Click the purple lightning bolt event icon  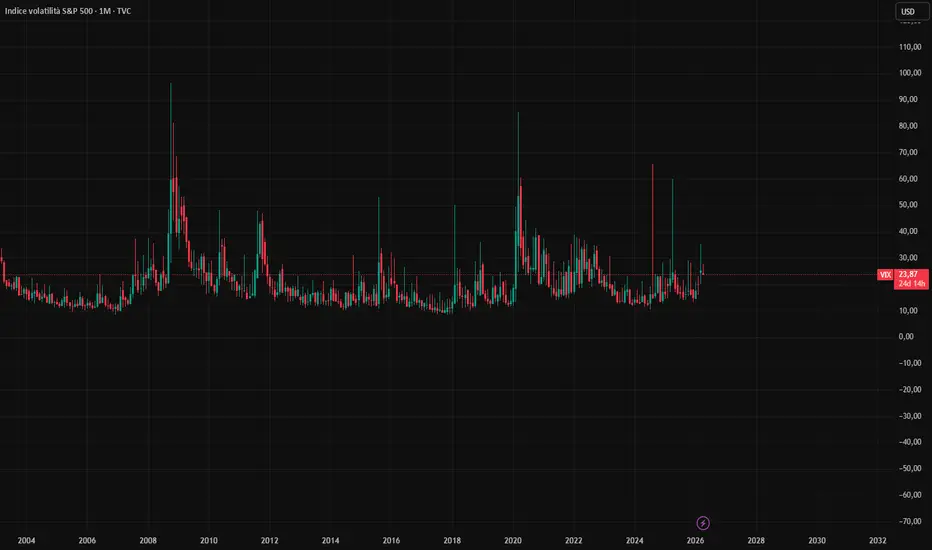pyautogui.click(x=703, y=523)
